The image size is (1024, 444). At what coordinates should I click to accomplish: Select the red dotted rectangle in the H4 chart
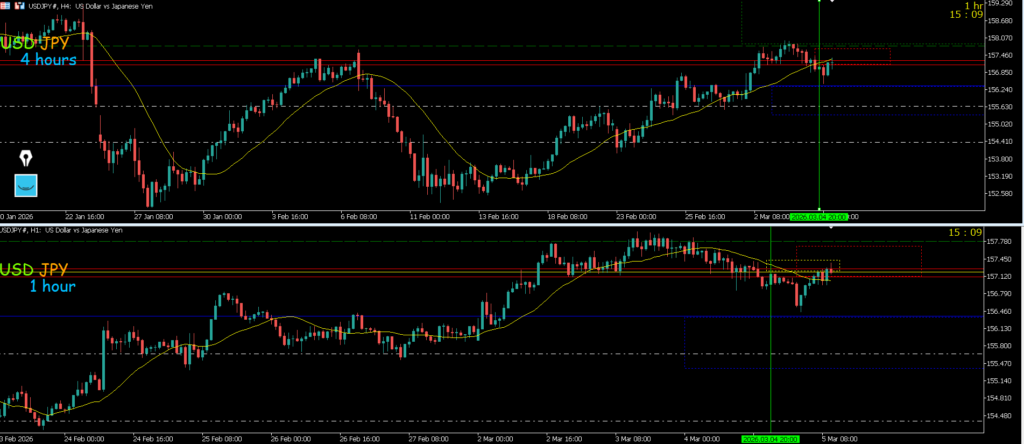(860, 50)
